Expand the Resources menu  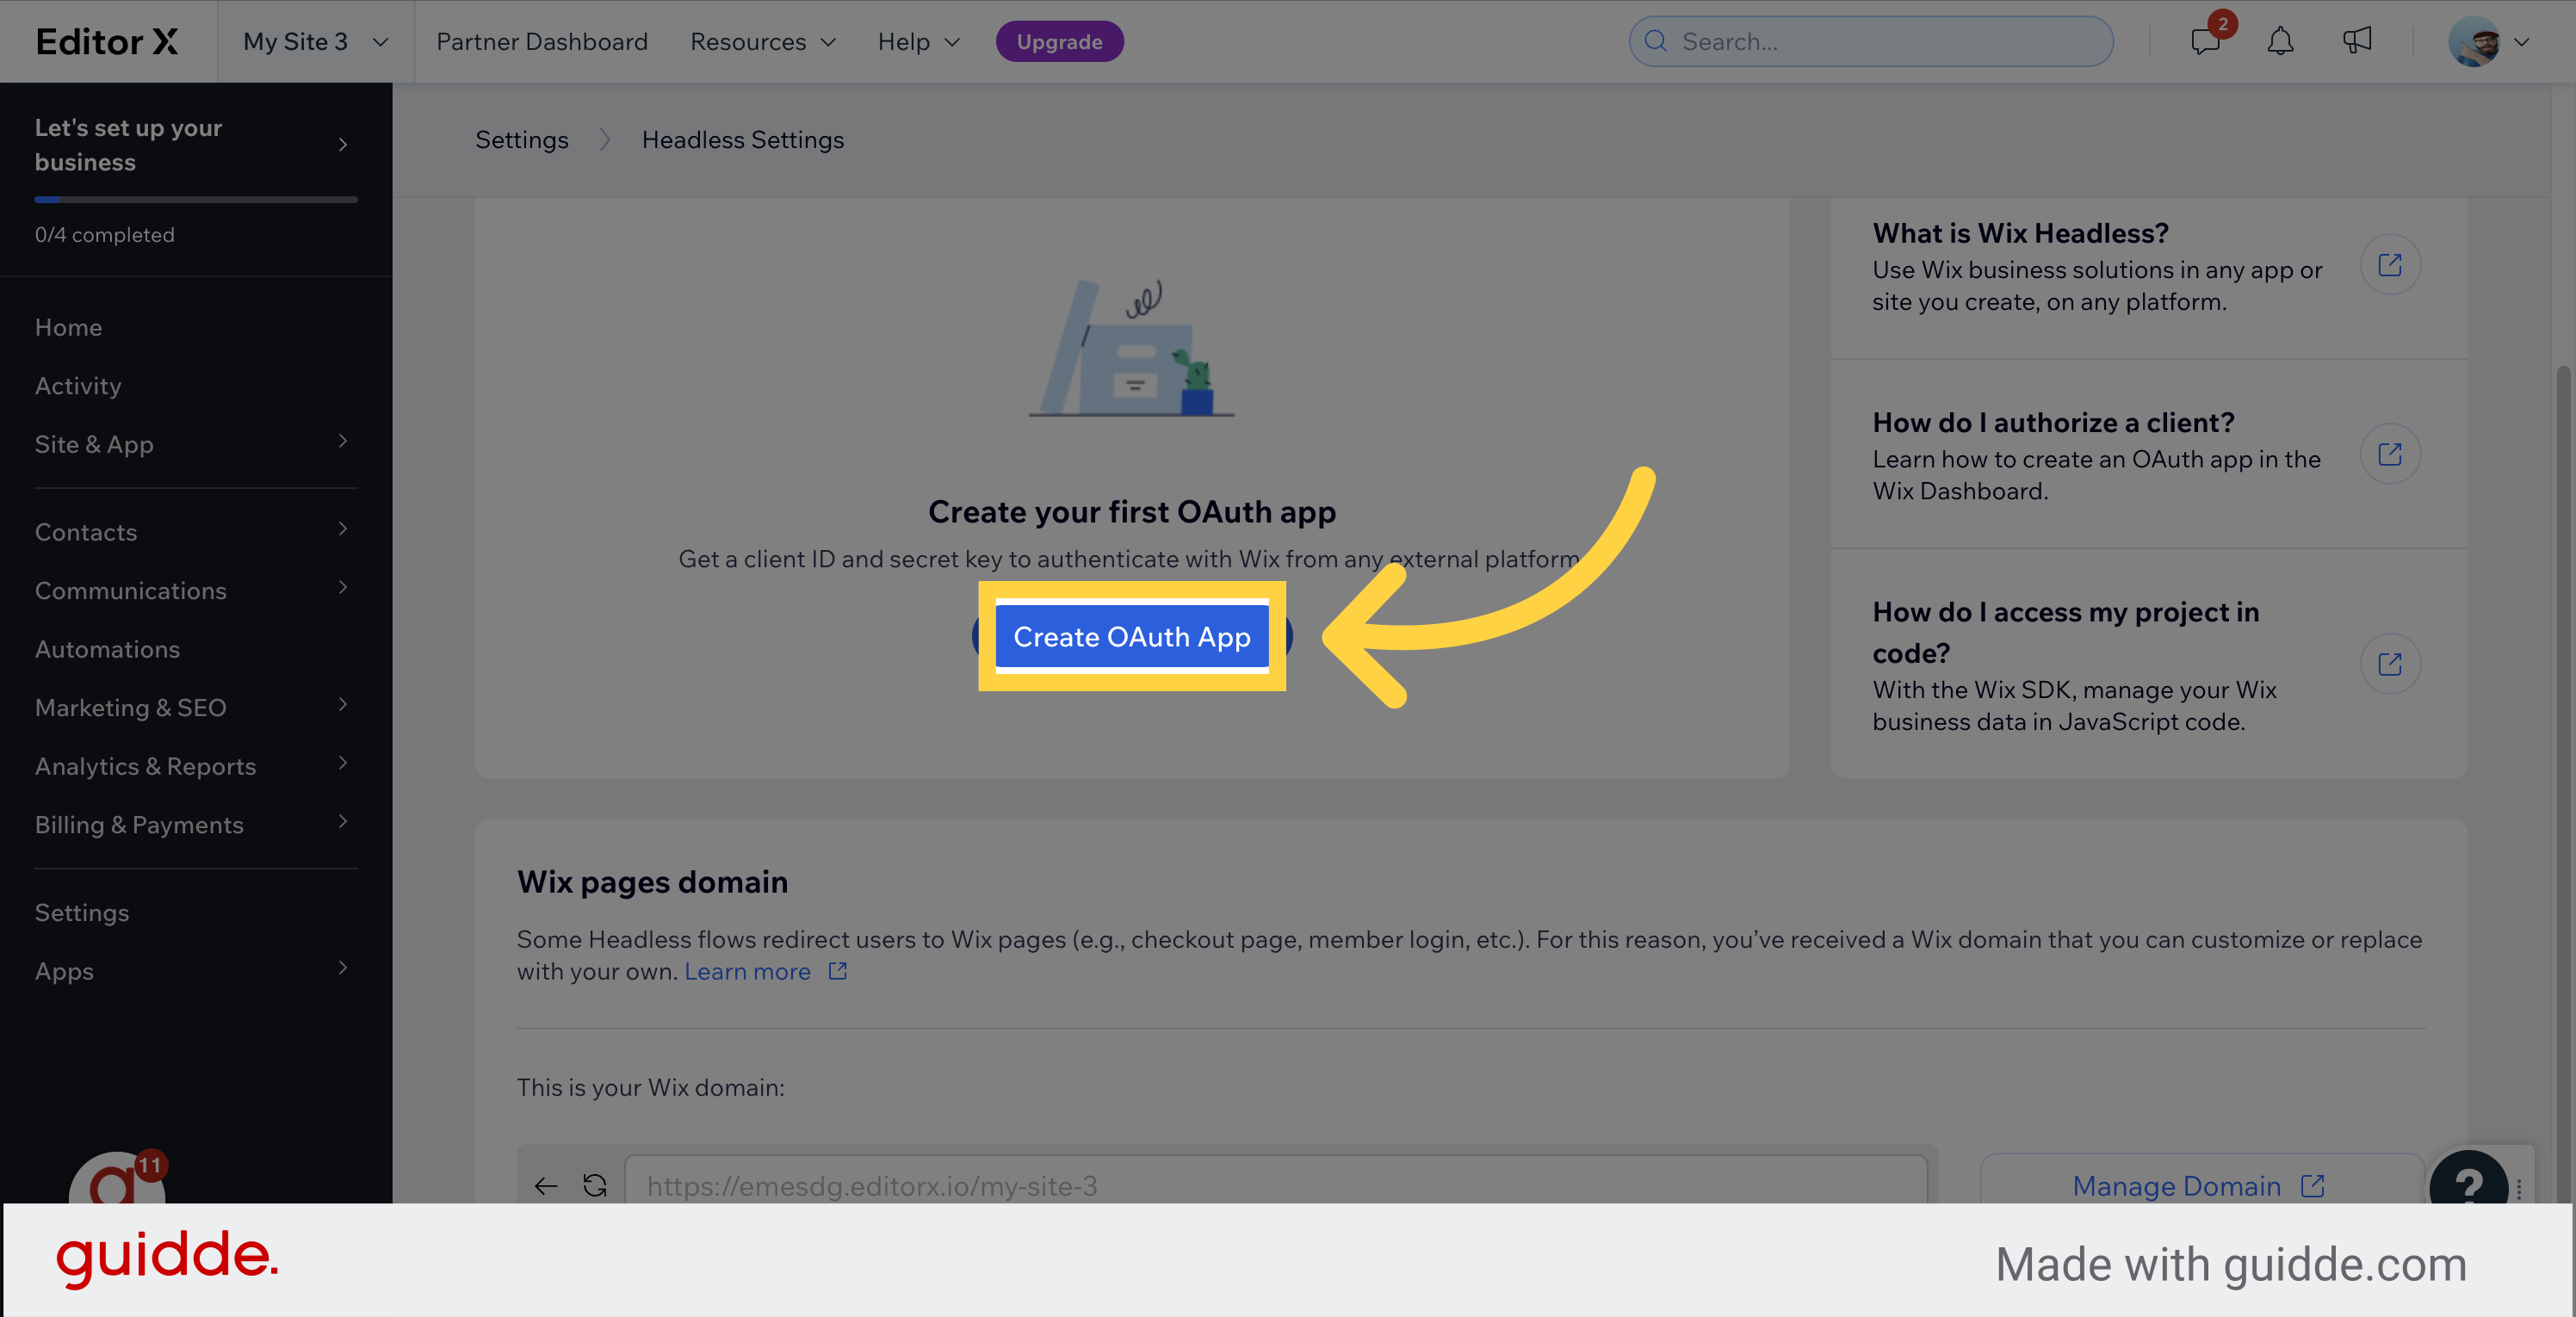point(762,42)
